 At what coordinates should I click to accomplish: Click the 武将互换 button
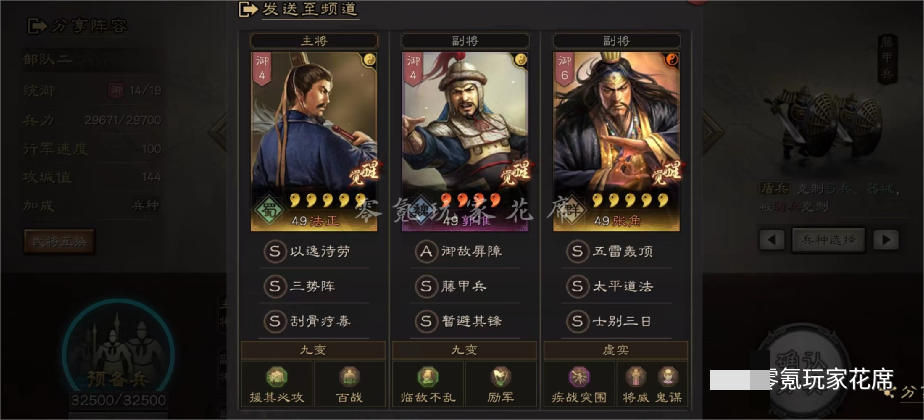[x=59, y=242]
